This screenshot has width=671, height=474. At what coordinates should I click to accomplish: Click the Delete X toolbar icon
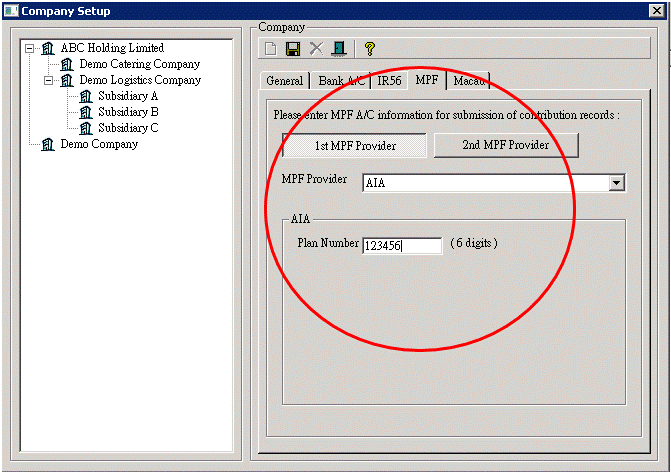316,48
